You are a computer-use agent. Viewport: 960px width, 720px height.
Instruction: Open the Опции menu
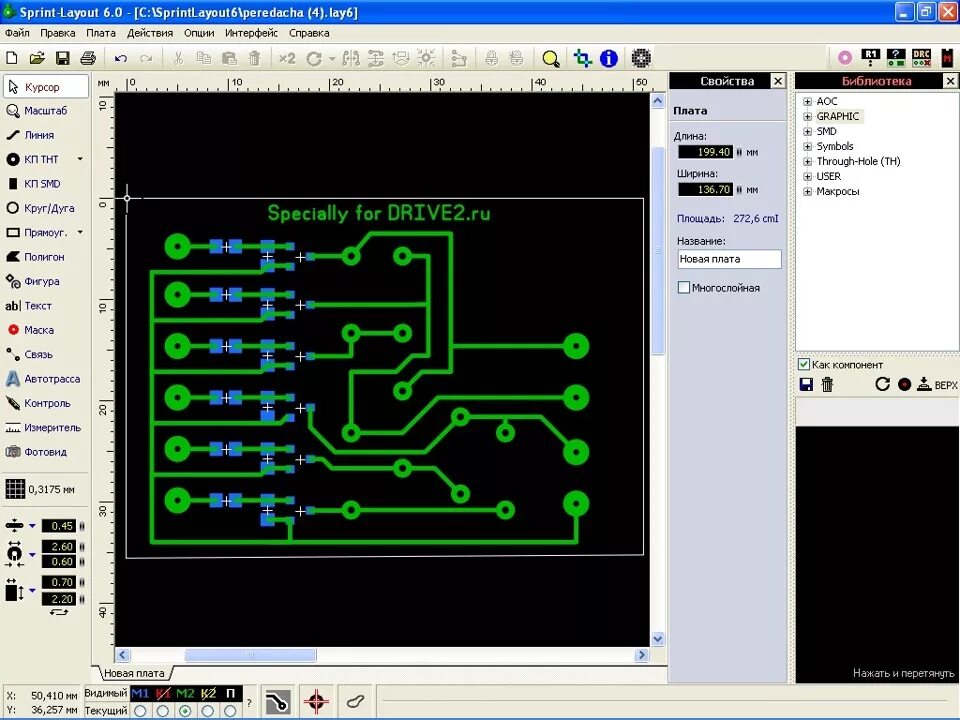coord(199,33)
